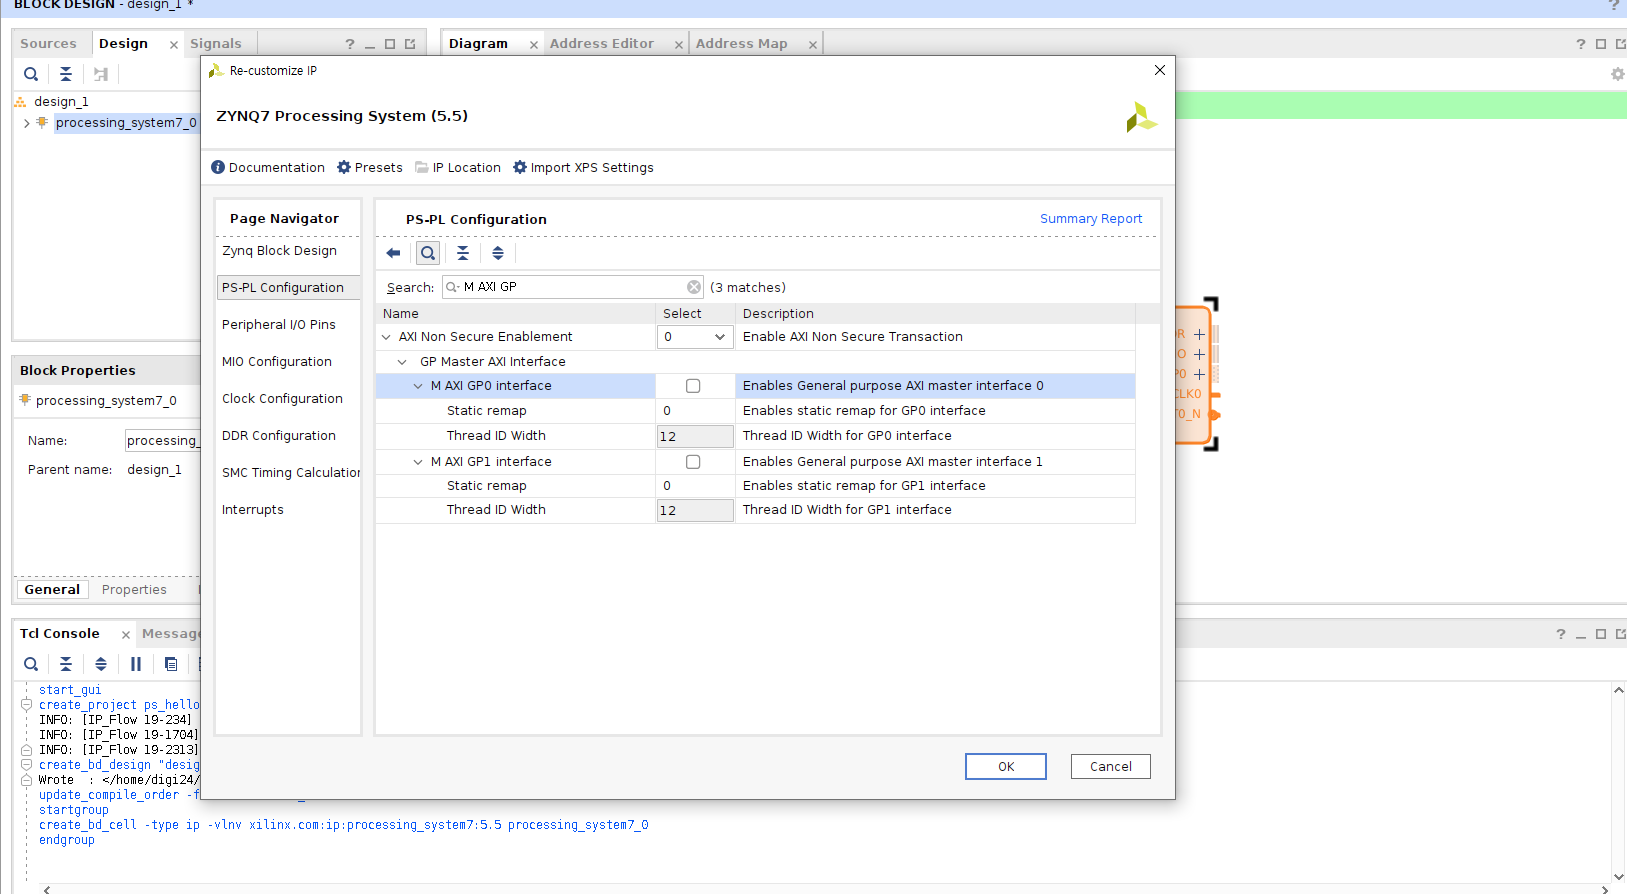The height and width of the screenshot is (894, 1627).
Task: Click search icon in Tcl Console toolbar
Action: (31, 664)
